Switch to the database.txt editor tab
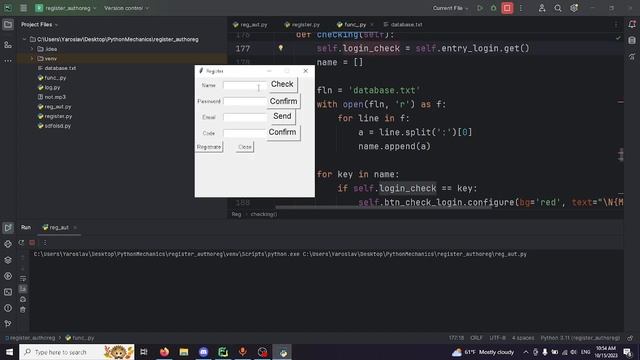 (x=403, y=24)
